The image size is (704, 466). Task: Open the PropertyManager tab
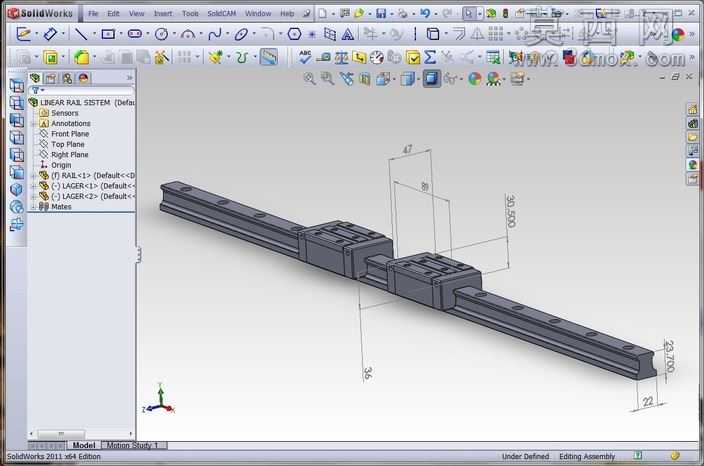point(51,78)
